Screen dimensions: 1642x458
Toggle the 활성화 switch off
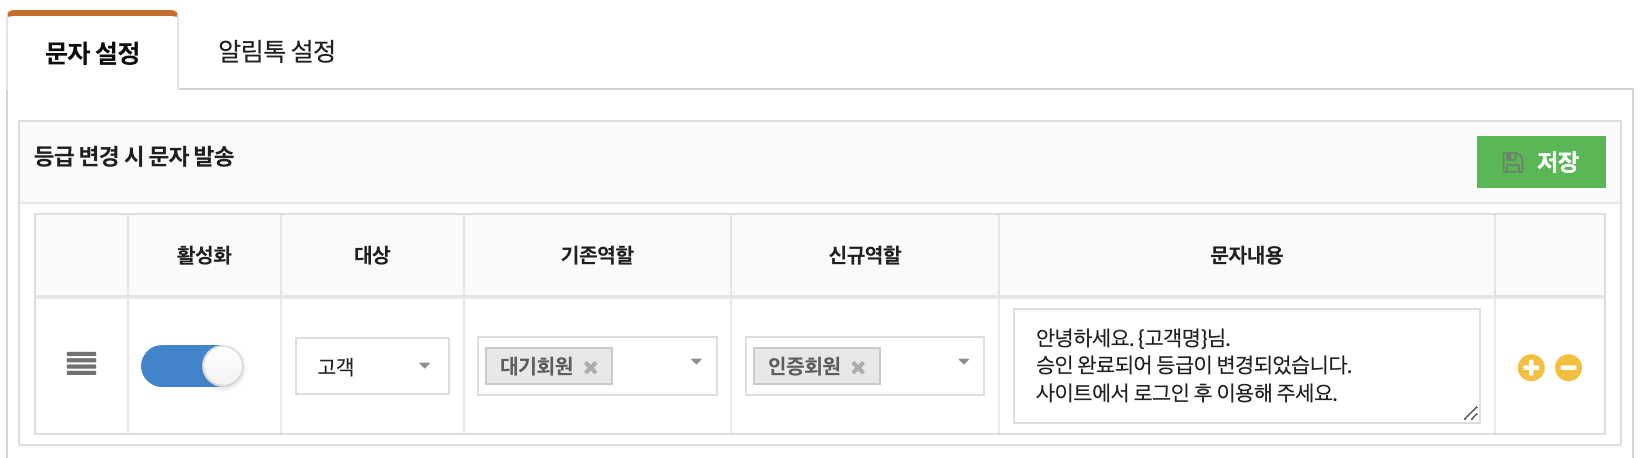192,366
